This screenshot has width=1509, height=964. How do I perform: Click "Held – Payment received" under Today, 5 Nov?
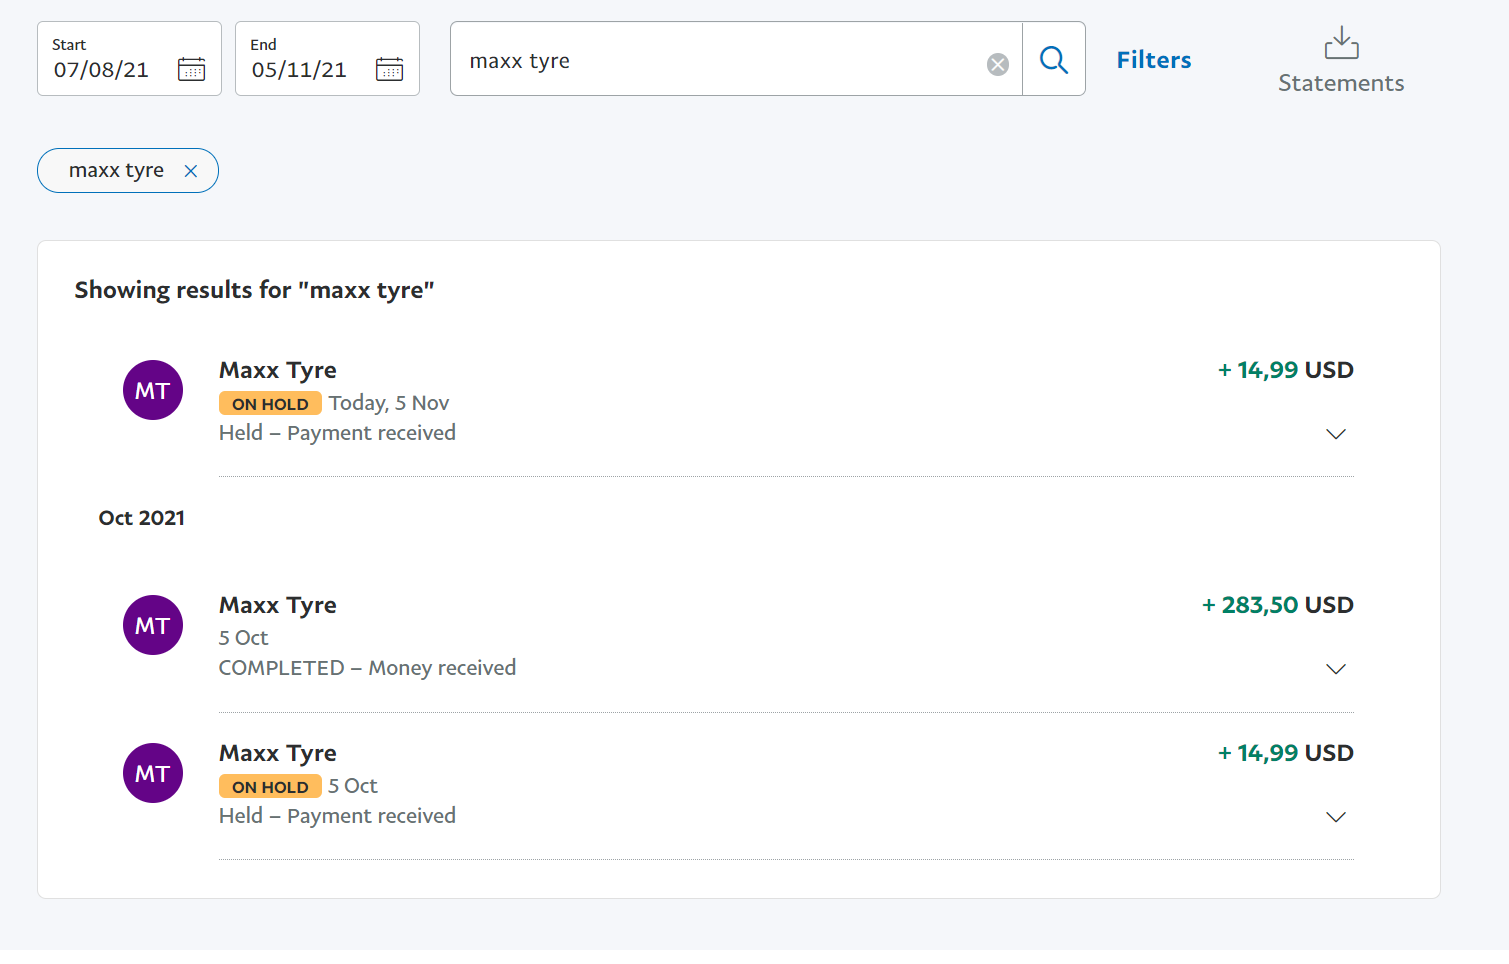coord(337,433)
